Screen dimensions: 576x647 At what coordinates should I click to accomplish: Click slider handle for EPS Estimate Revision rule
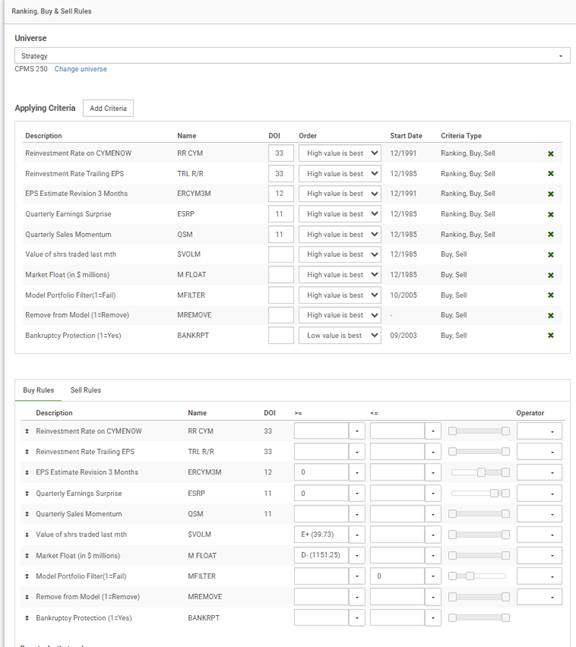point(481,472)
